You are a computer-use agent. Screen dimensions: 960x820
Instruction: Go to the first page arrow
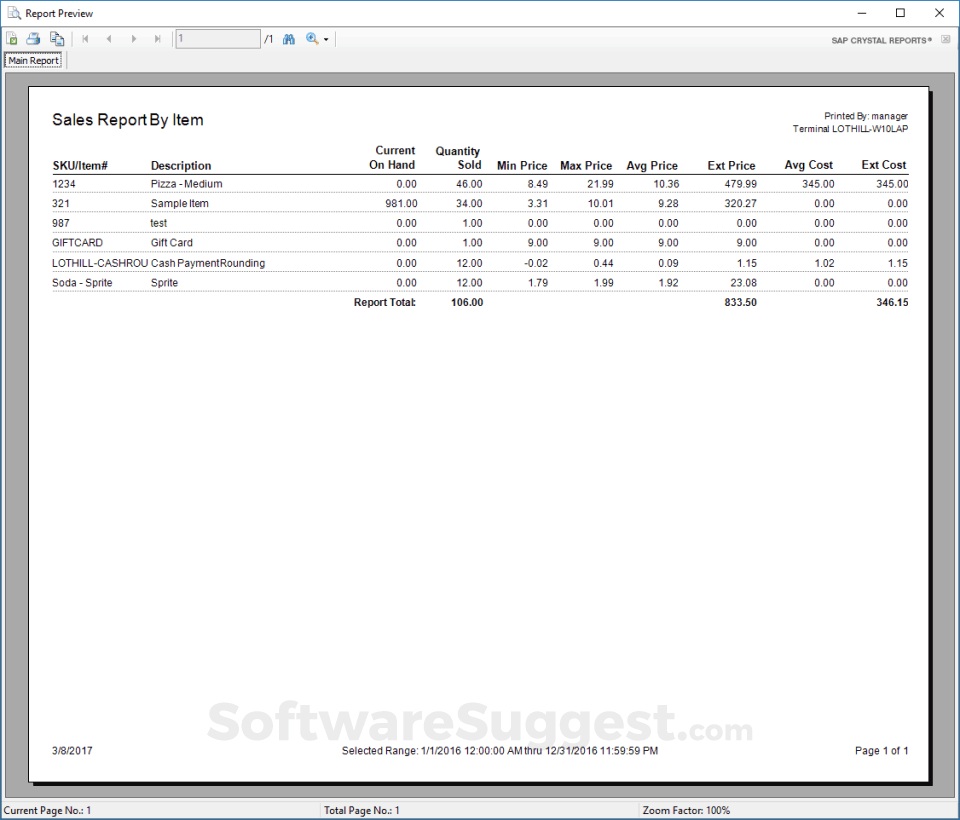85,39
